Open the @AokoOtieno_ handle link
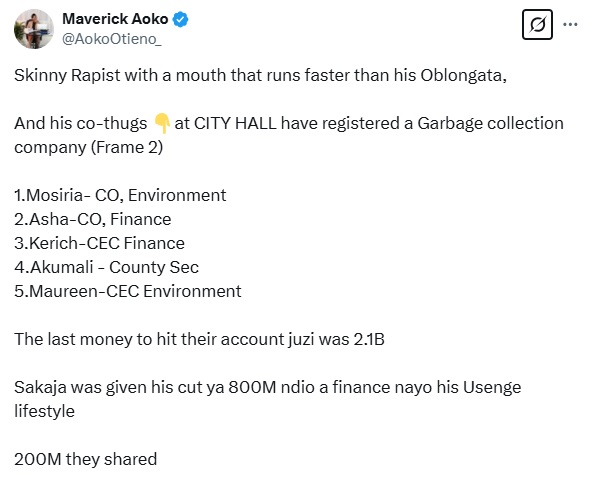The width and height of the screenshot is (593, 483). [x=112, y=39]
